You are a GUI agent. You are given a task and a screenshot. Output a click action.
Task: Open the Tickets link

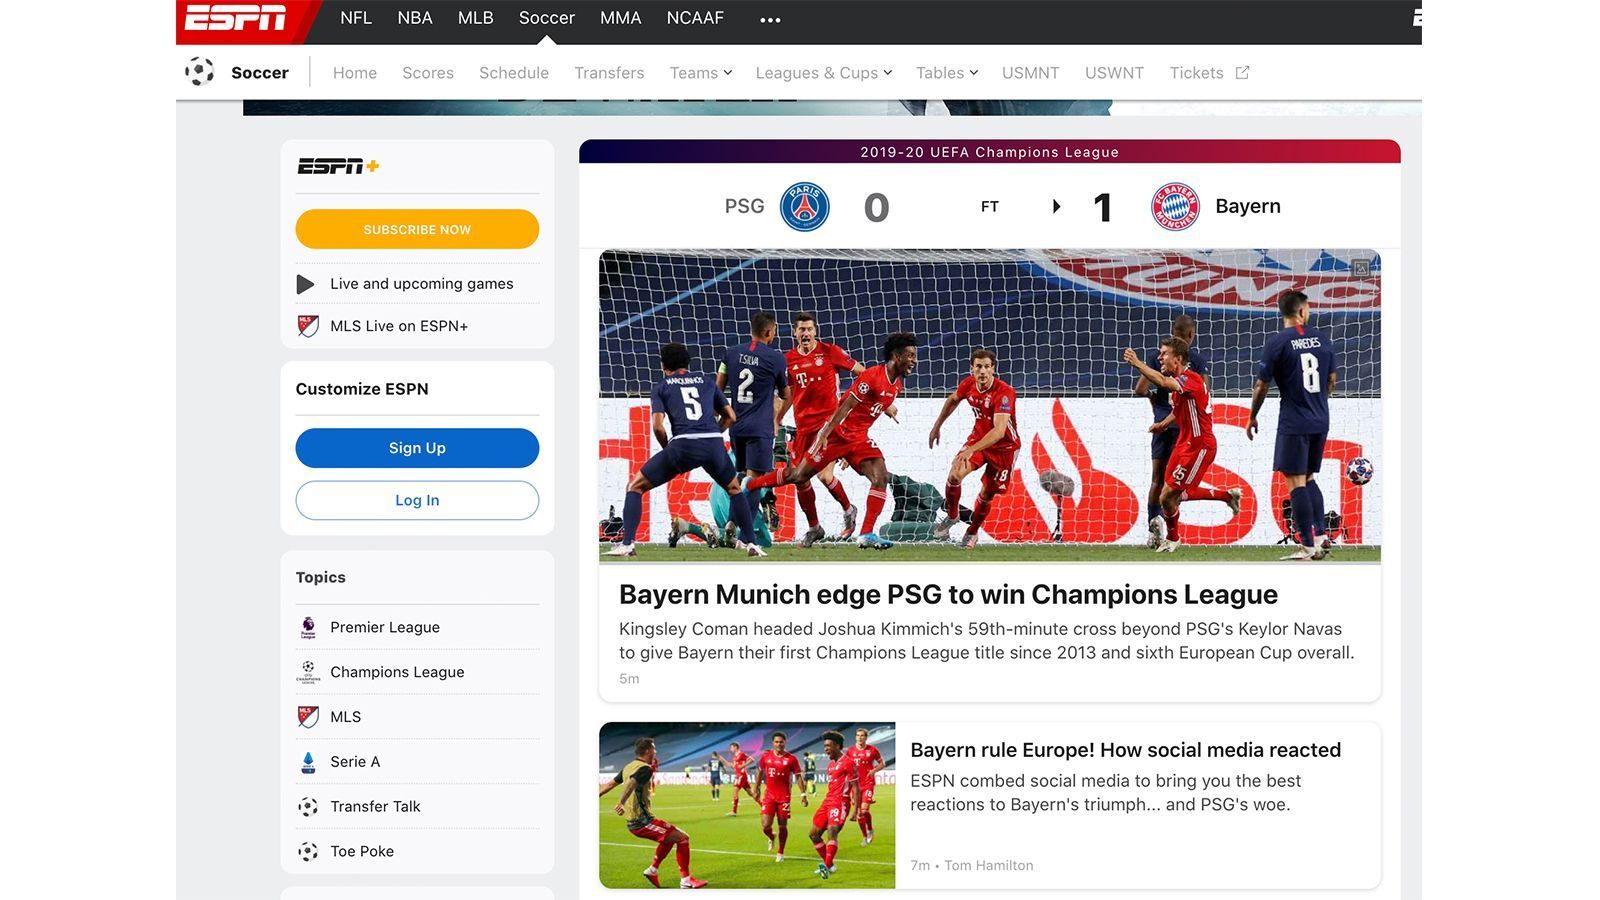point(1197,73)
